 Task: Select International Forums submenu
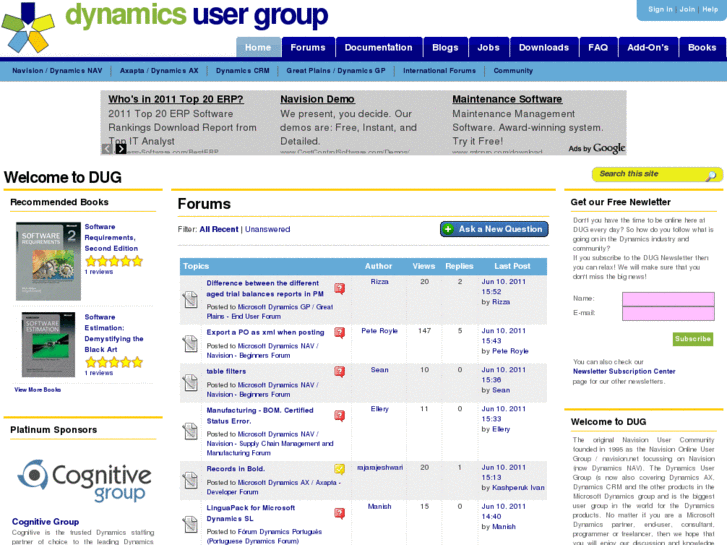click(x=440, y=71)
